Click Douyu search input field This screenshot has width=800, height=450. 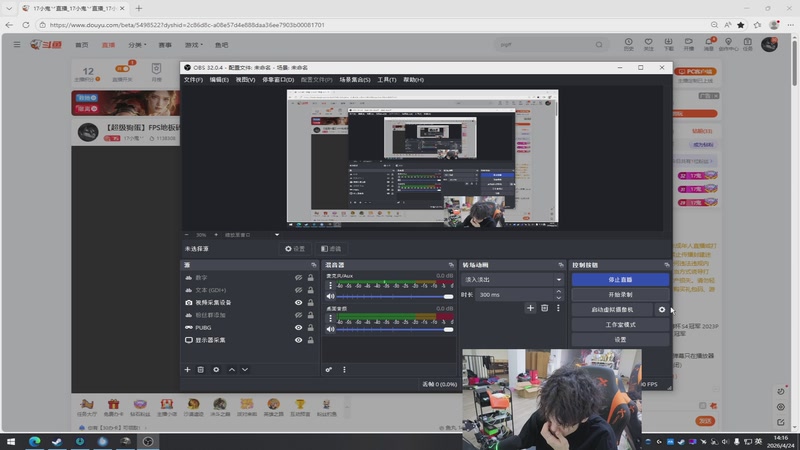coord(545,44)
